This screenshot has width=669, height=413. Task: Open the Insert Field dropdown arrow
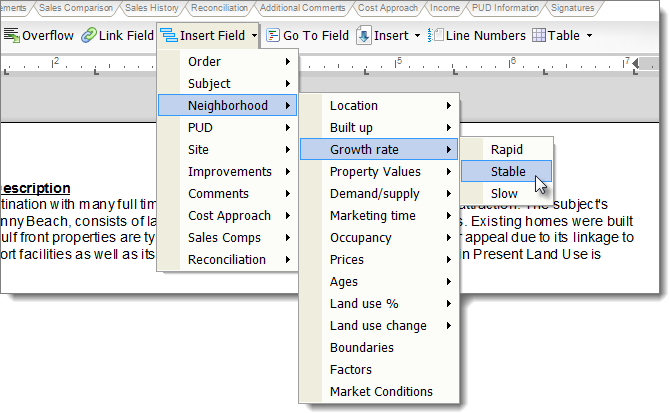coord(254,36)
